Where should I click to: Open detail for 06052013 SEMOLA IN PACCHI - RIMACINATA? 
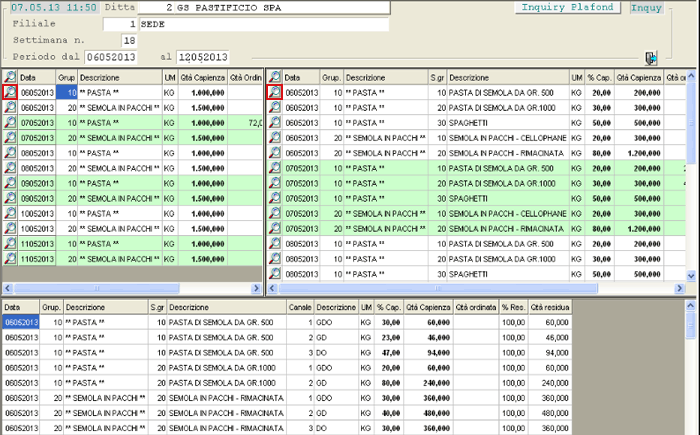275,153
